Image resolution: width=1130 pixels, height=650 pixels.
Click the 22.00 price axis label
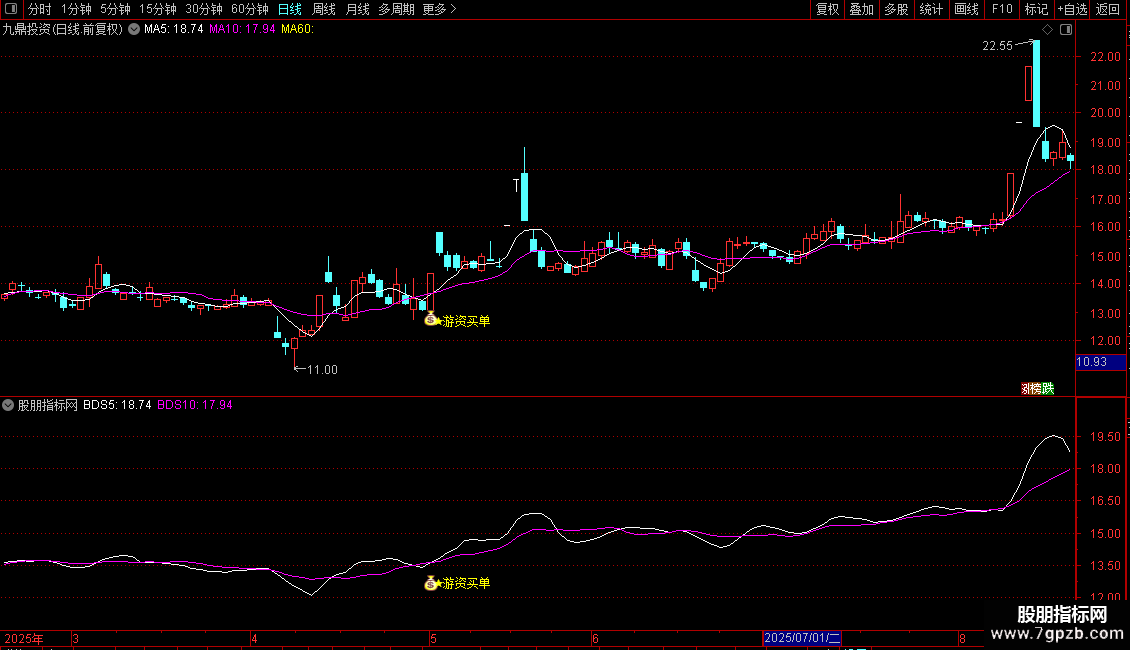click(x=1105, y=57)
